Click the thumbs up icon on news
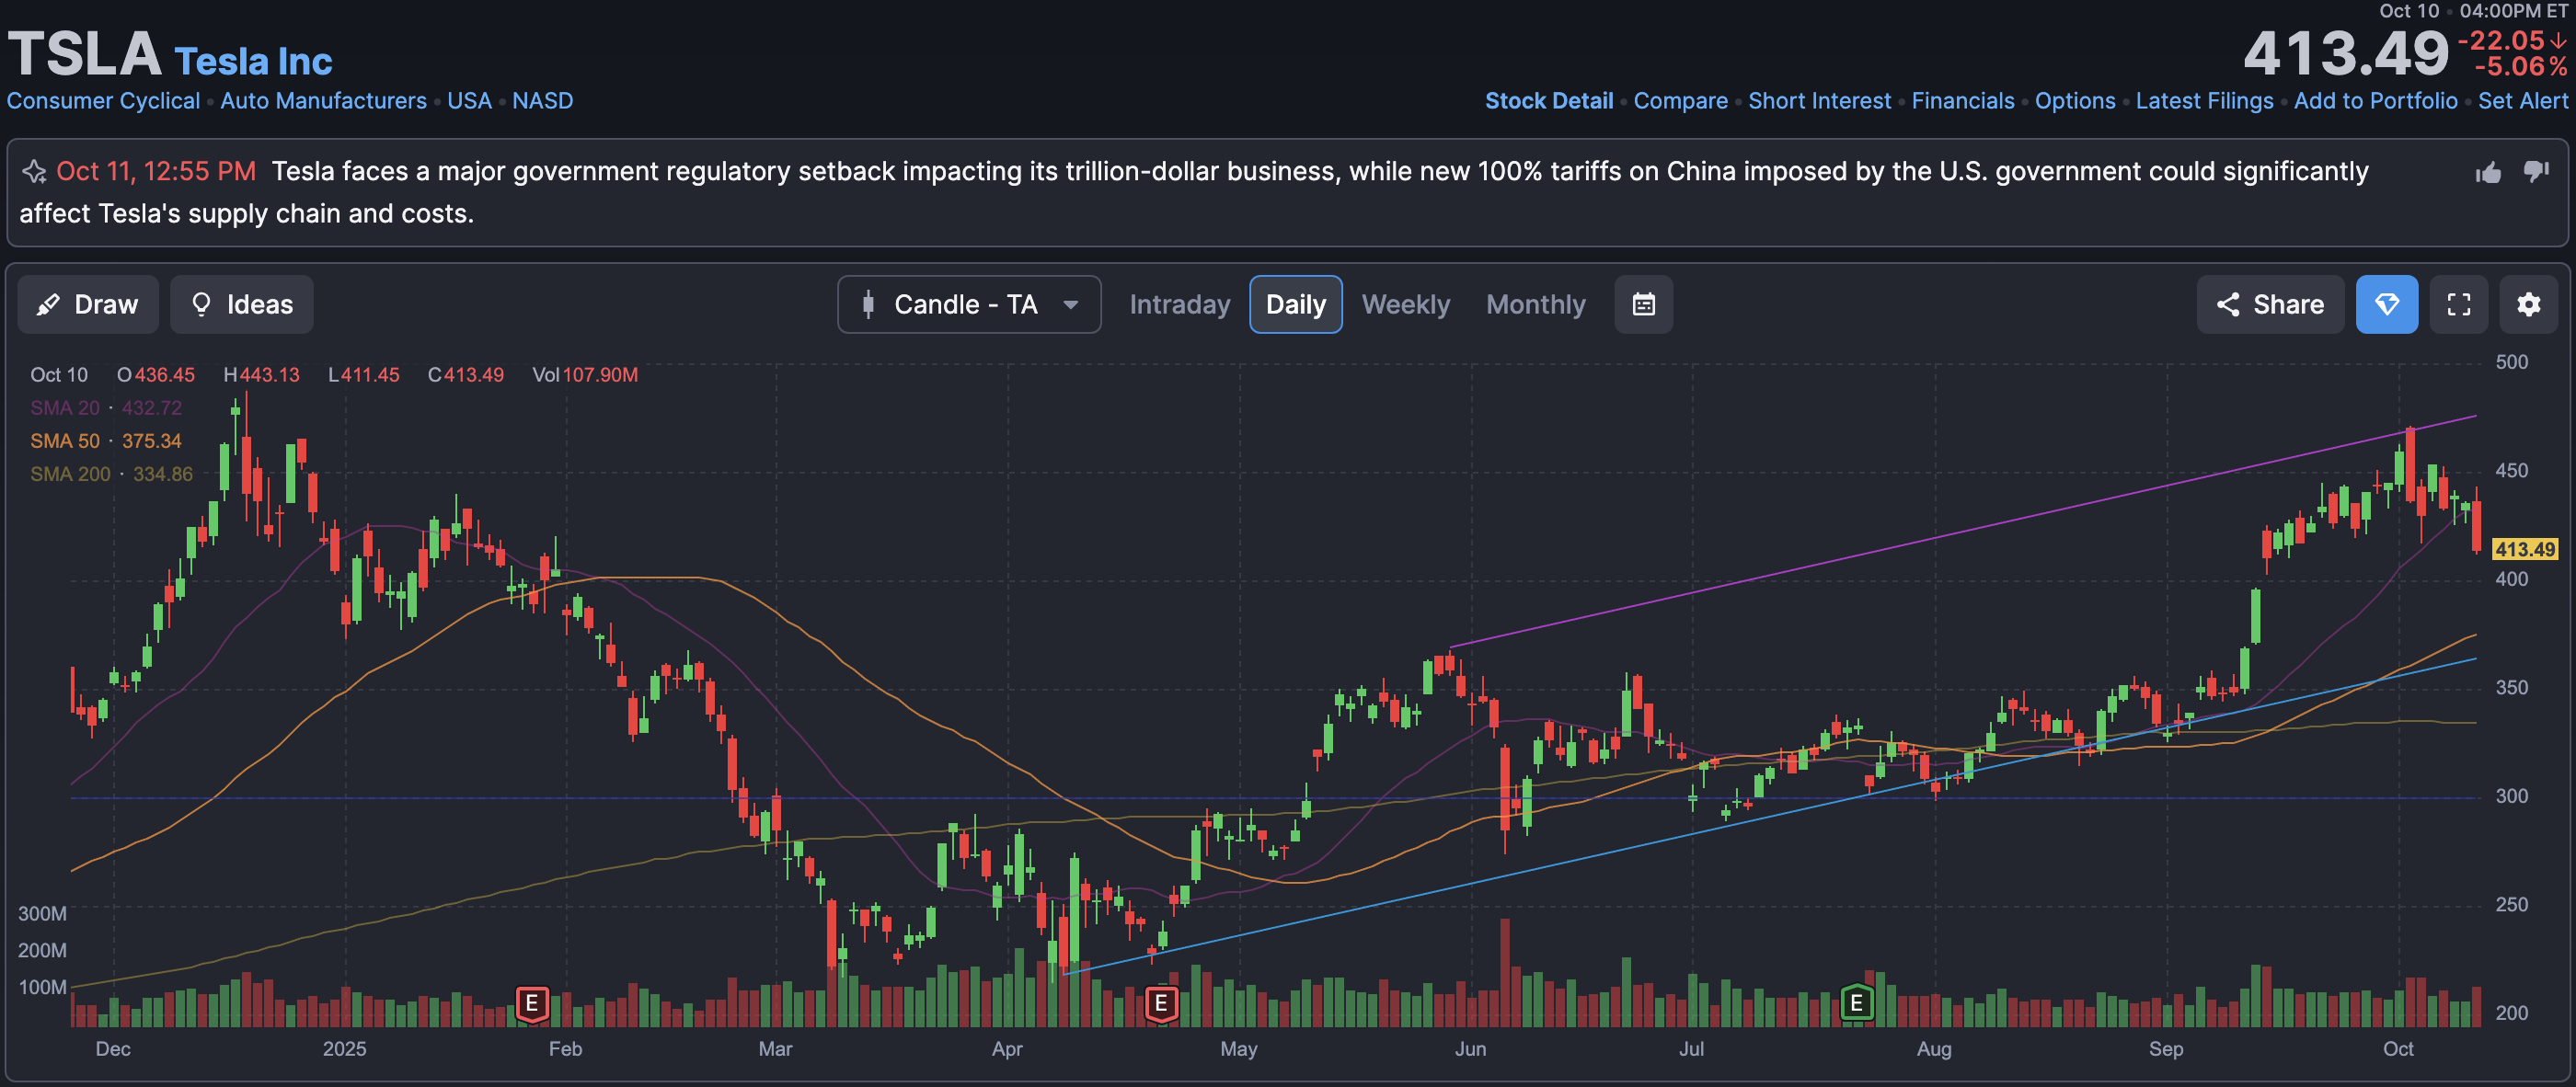Viewport: 2576px width, 1087px height. 2488,173
